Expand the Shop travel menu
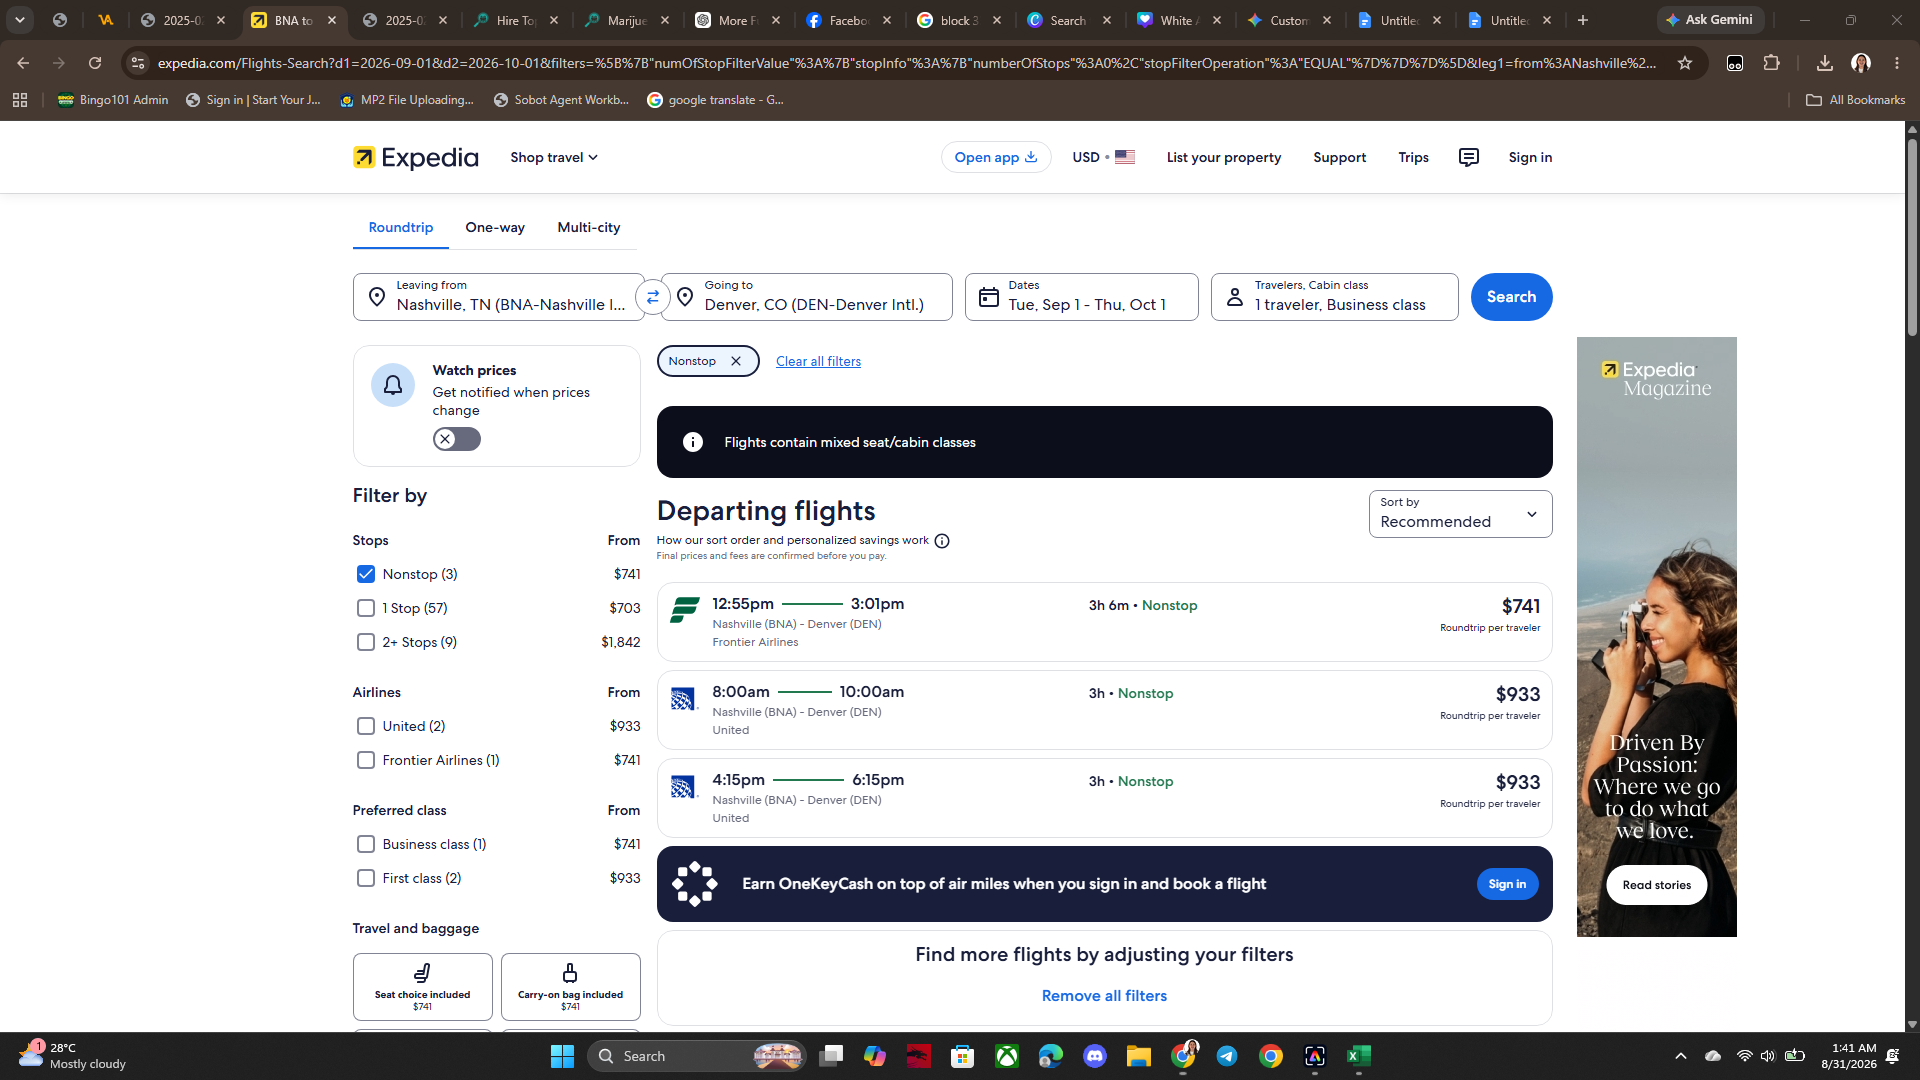1920x1080 pixels. point(554,158)
